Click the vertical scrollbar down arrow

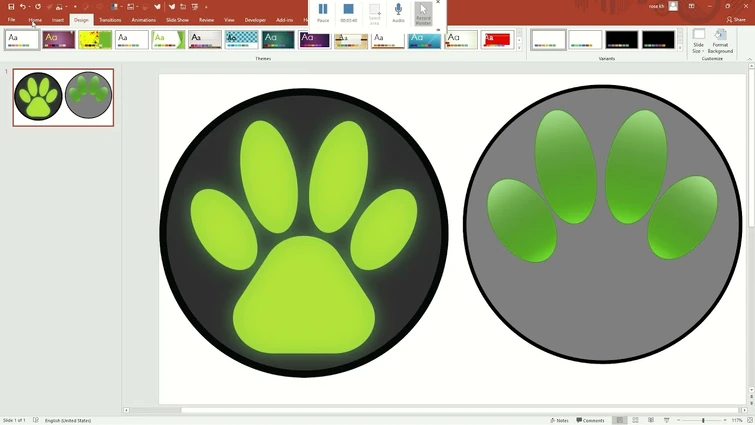tap(751, 390)
